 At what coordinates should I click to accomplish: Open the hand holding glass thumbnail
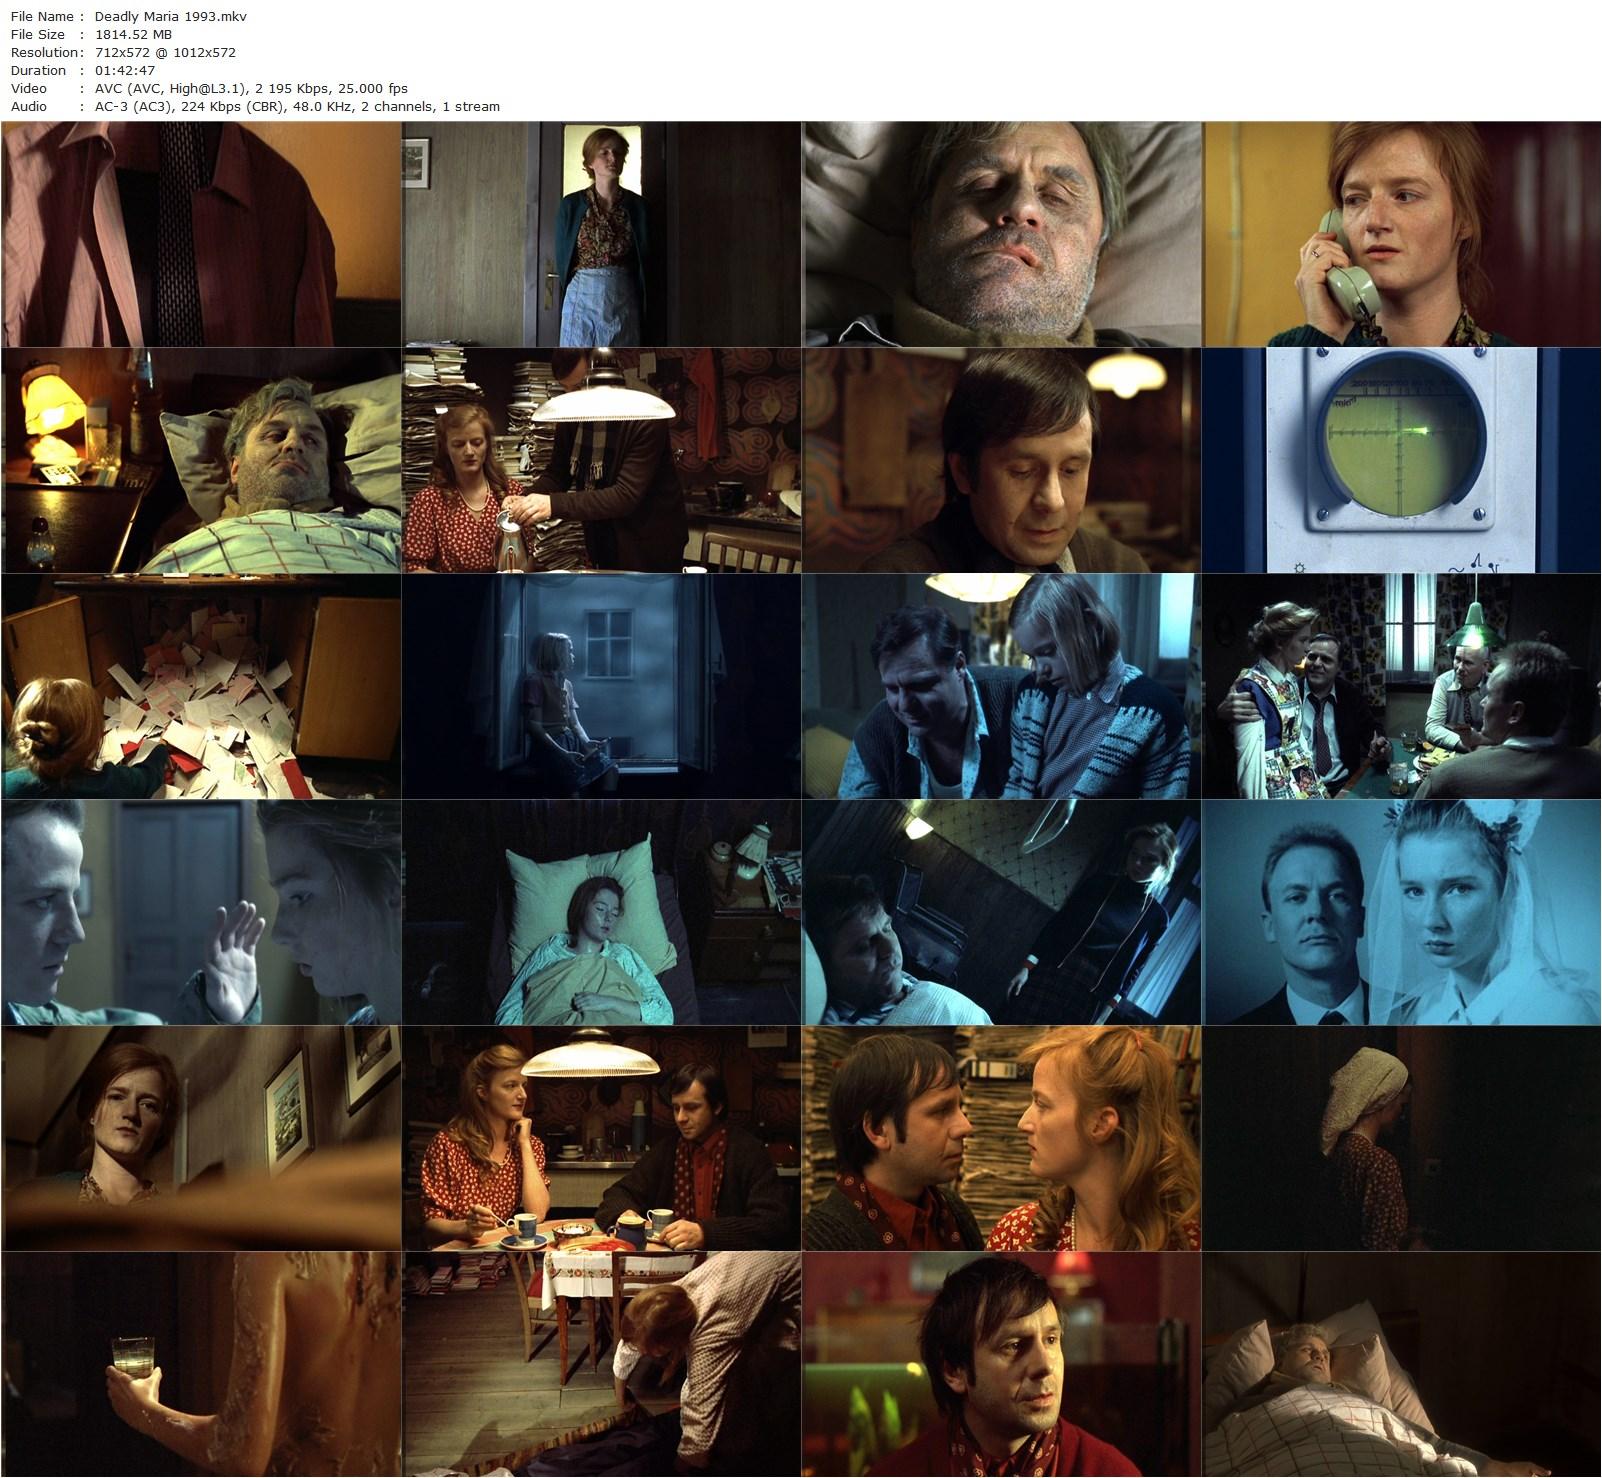coord(201,1364)
